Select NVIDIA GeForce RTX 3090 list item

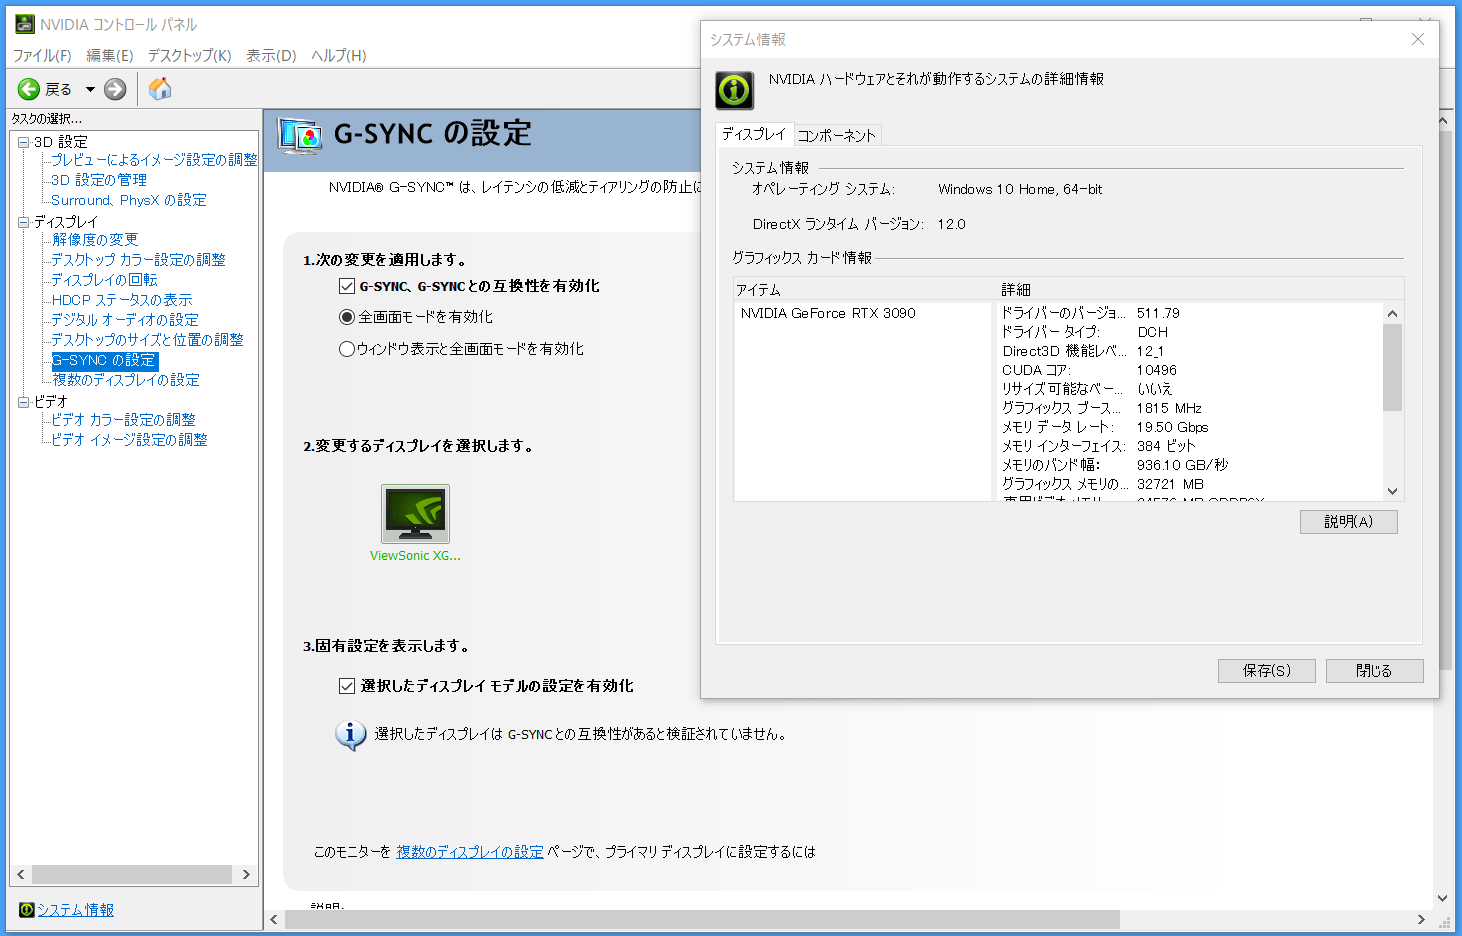828,314
